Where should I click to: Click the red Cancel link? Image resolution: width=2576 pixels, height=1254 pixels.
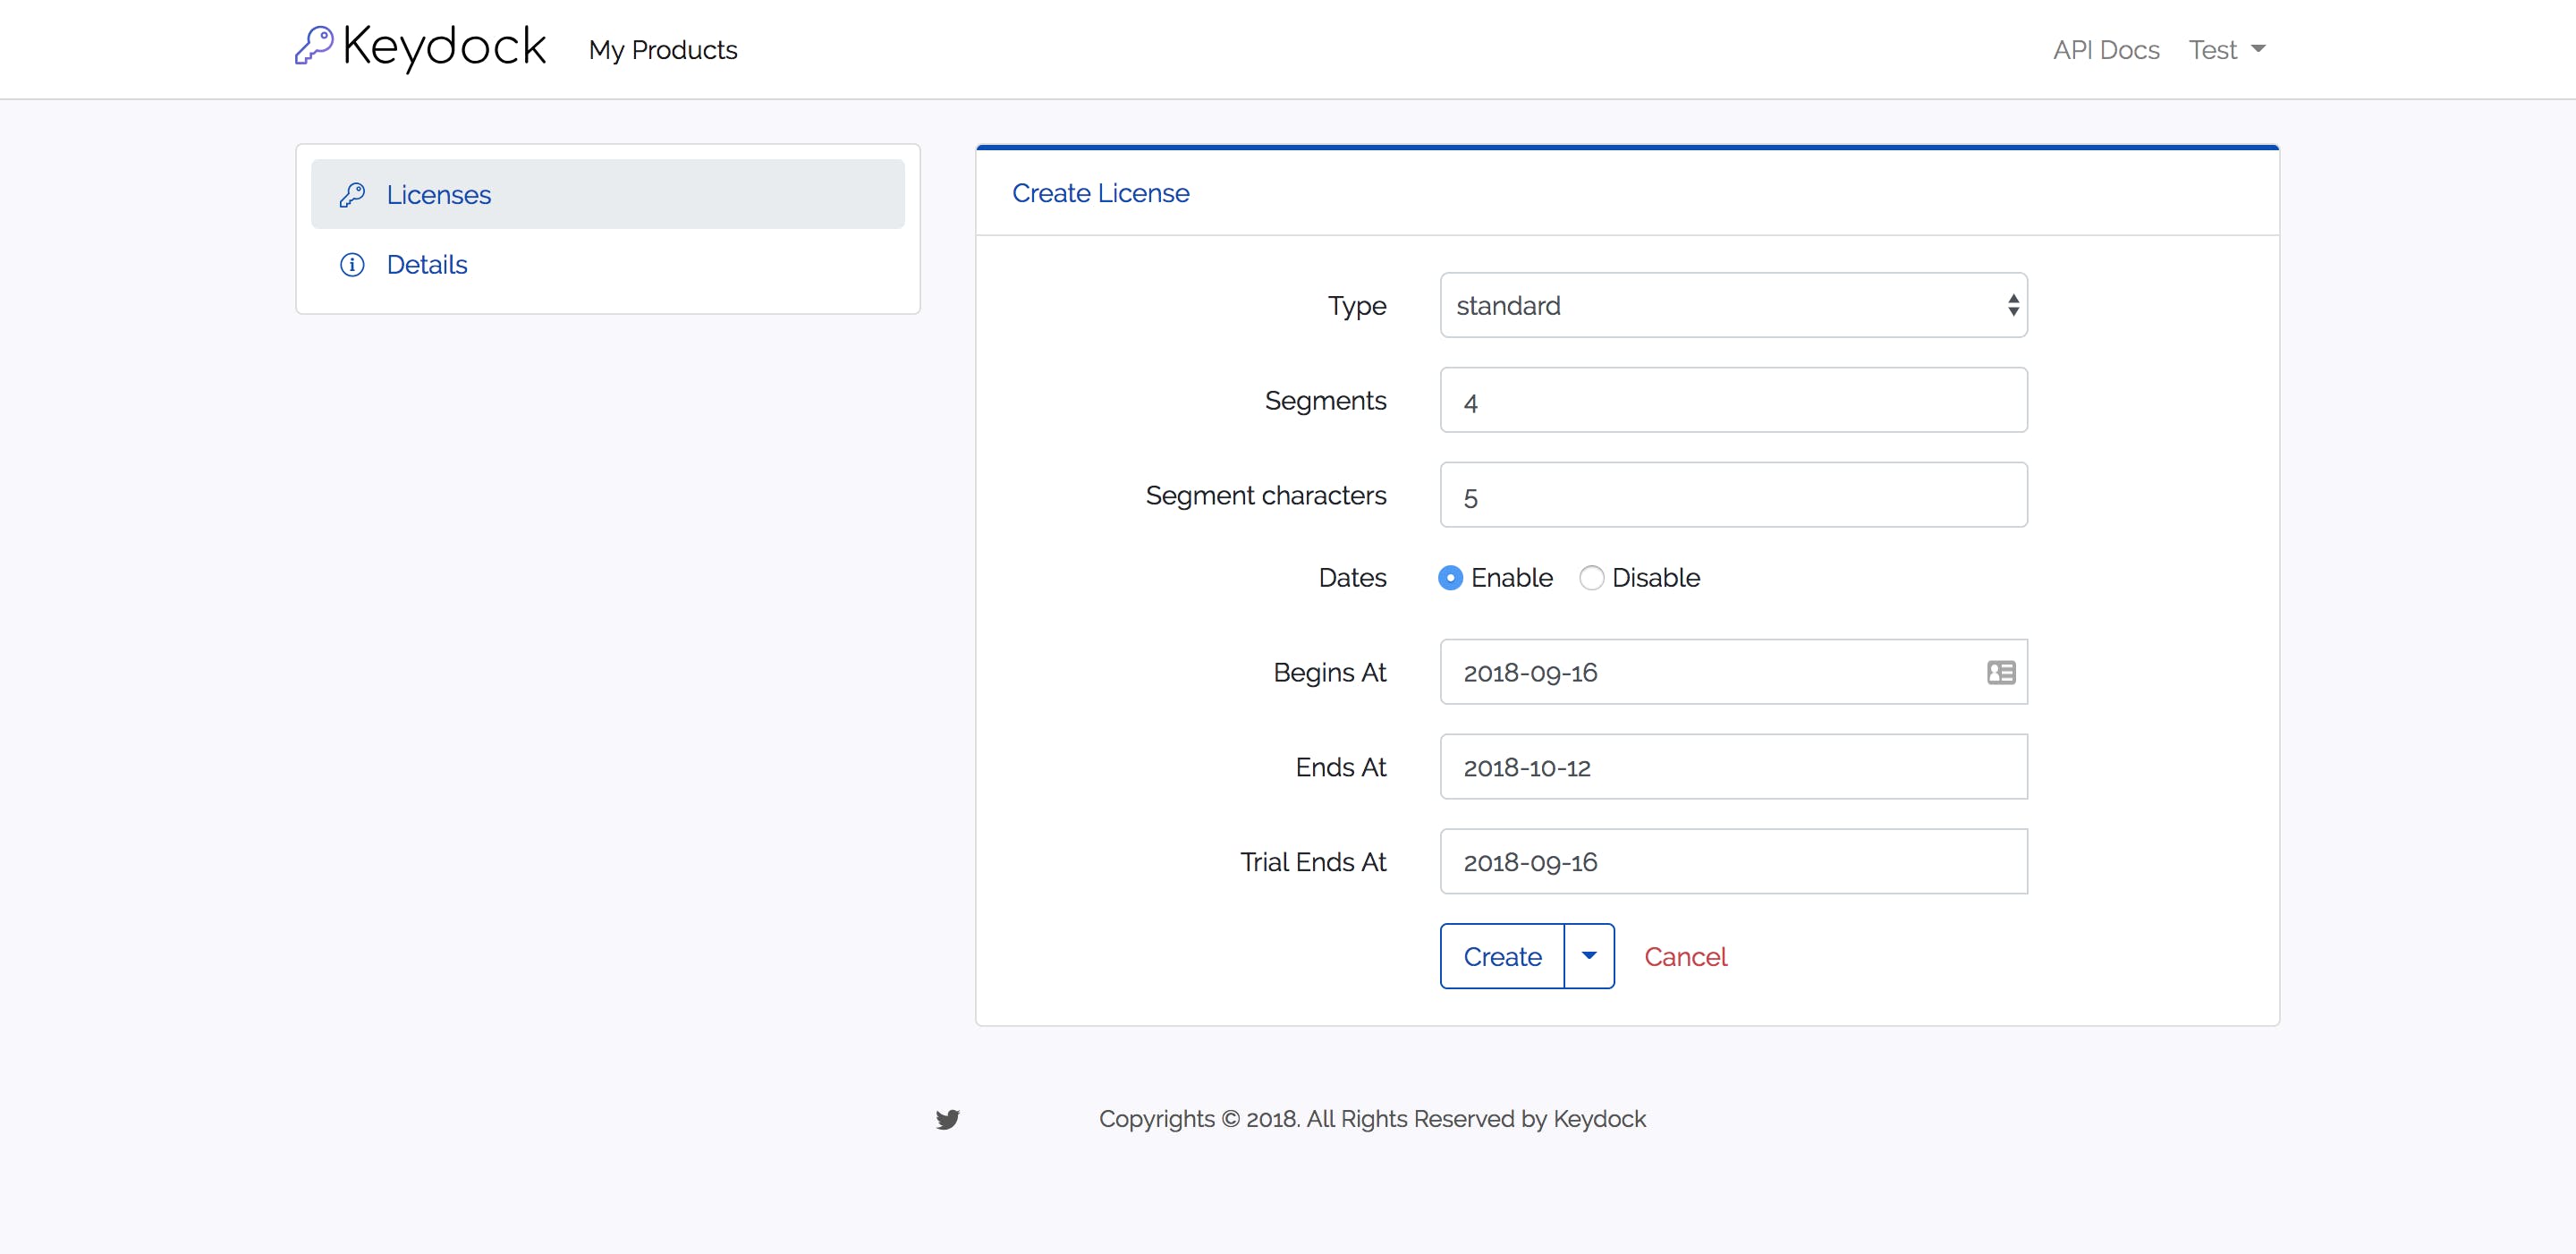coord(1685,957)
